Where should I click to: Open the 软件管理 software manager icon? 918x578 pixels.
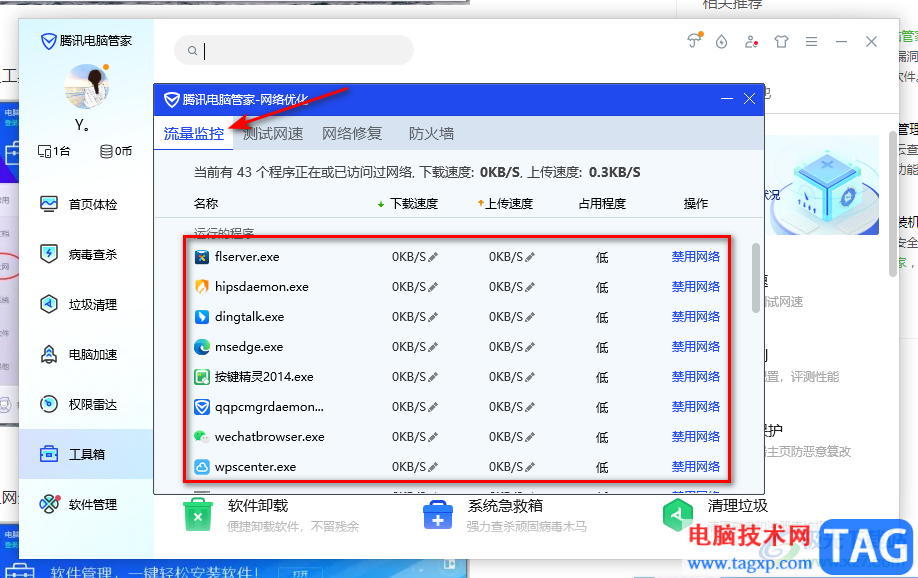click(x=49, y=504)
